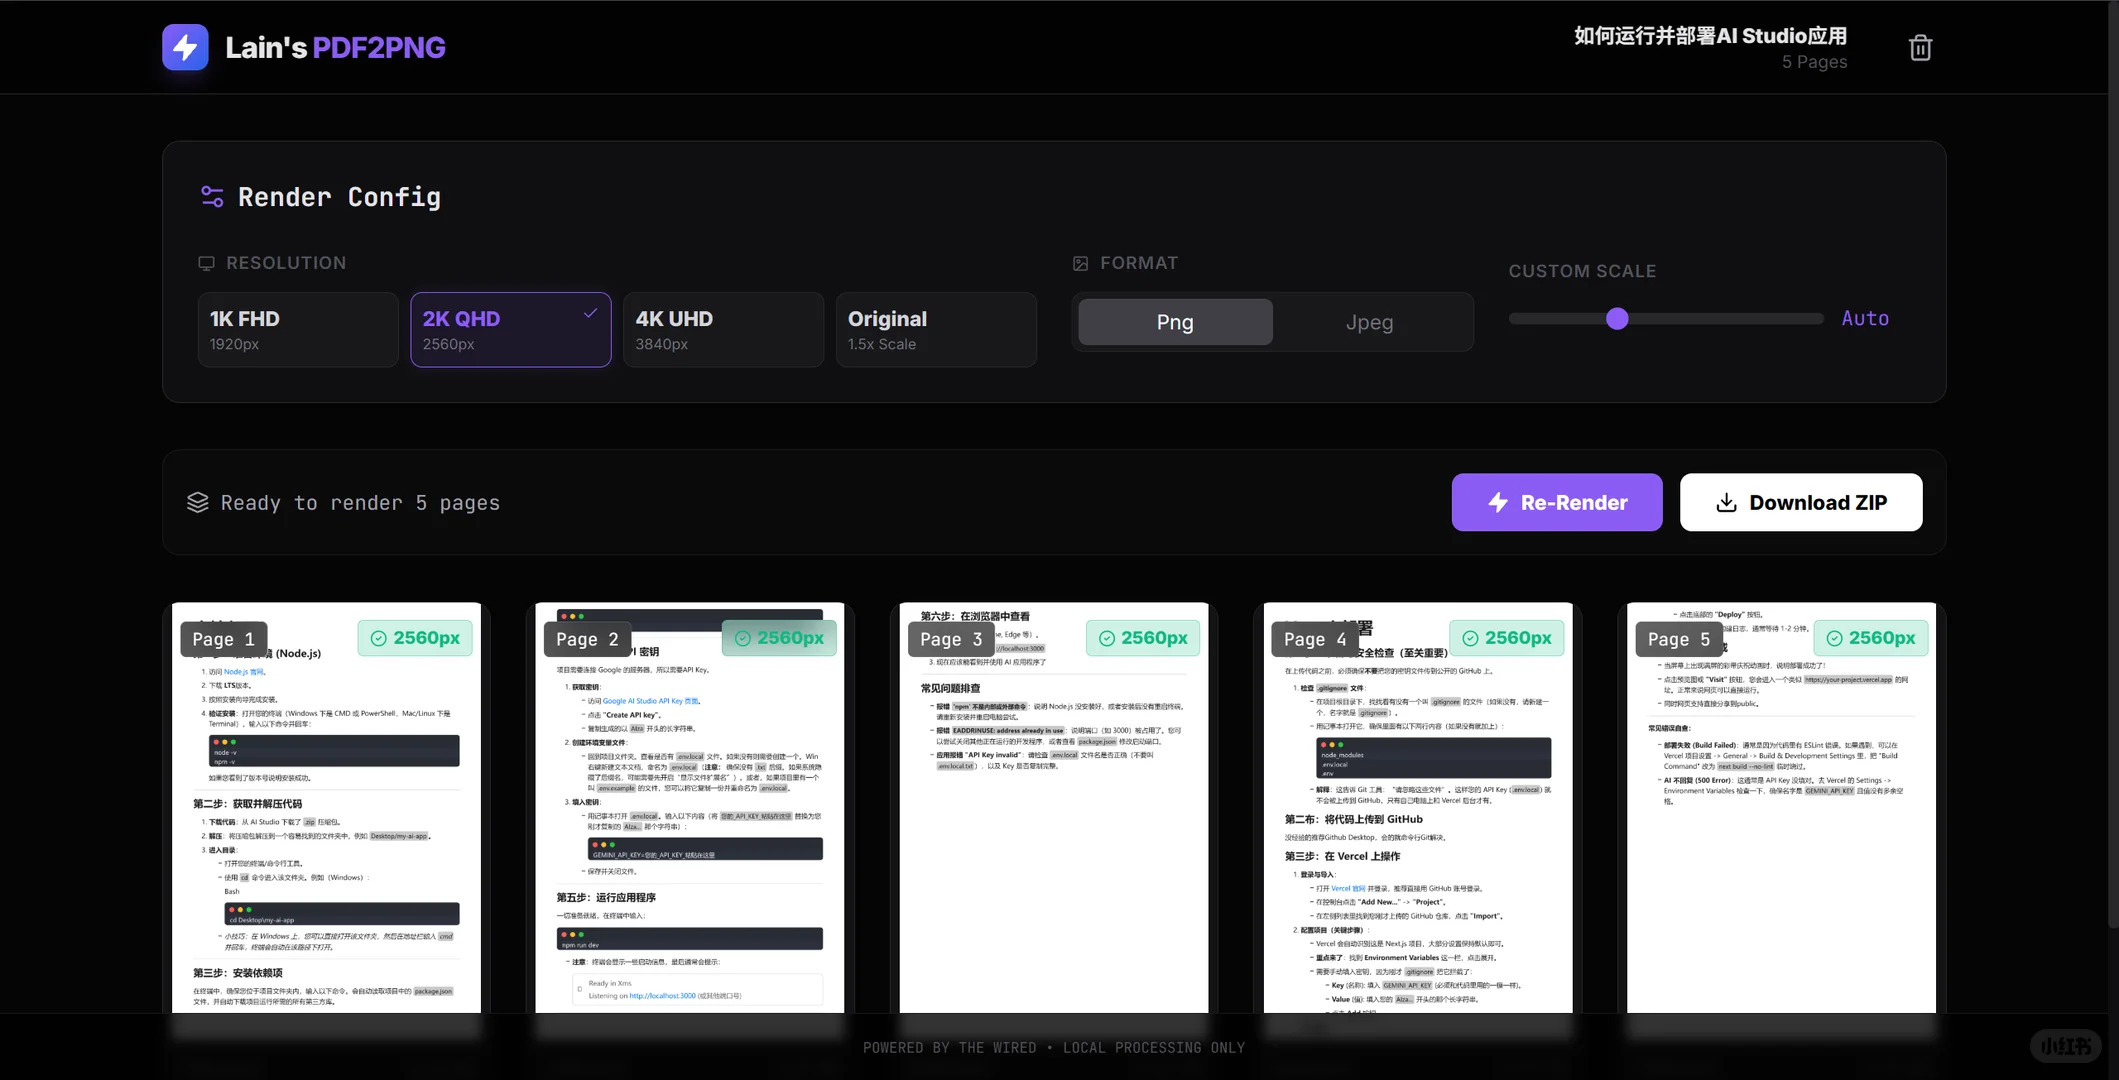This screenshot has width=2119, height=1080.
Task: Open the Page 3 preview thumbnail
Action: click(x=1053, y=810)
